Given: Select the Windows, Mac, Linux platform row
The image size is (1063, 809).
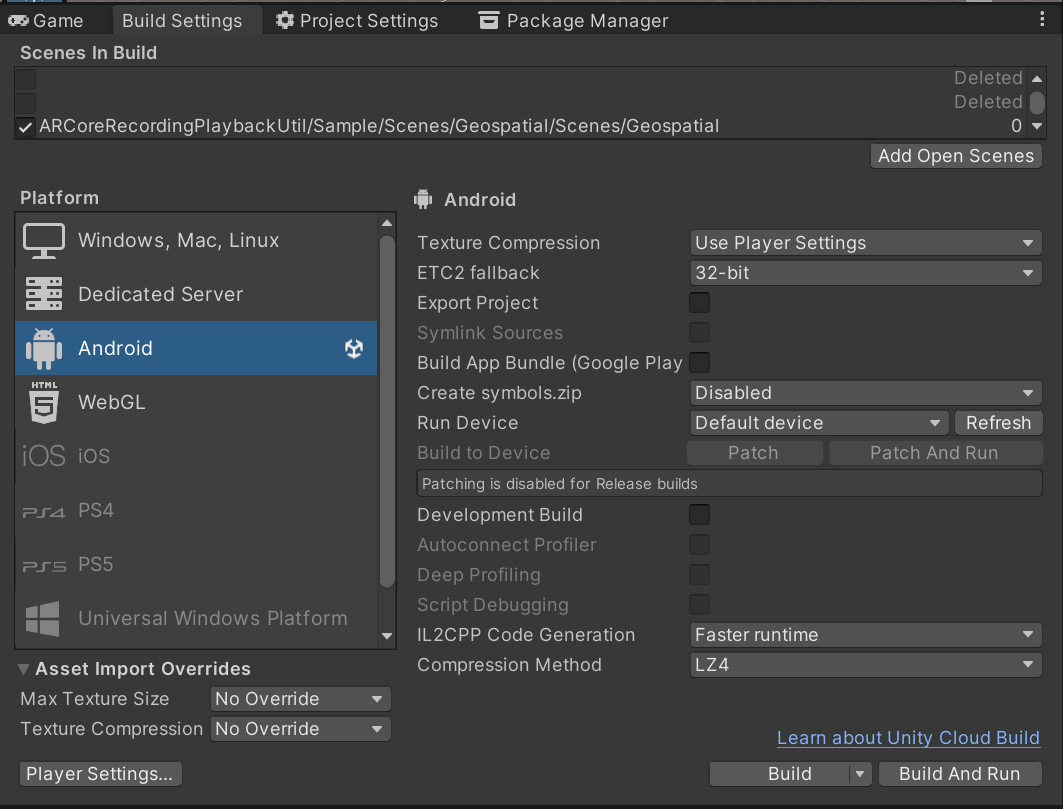Looking at the screenshot, I should click(x=196, y=240).
